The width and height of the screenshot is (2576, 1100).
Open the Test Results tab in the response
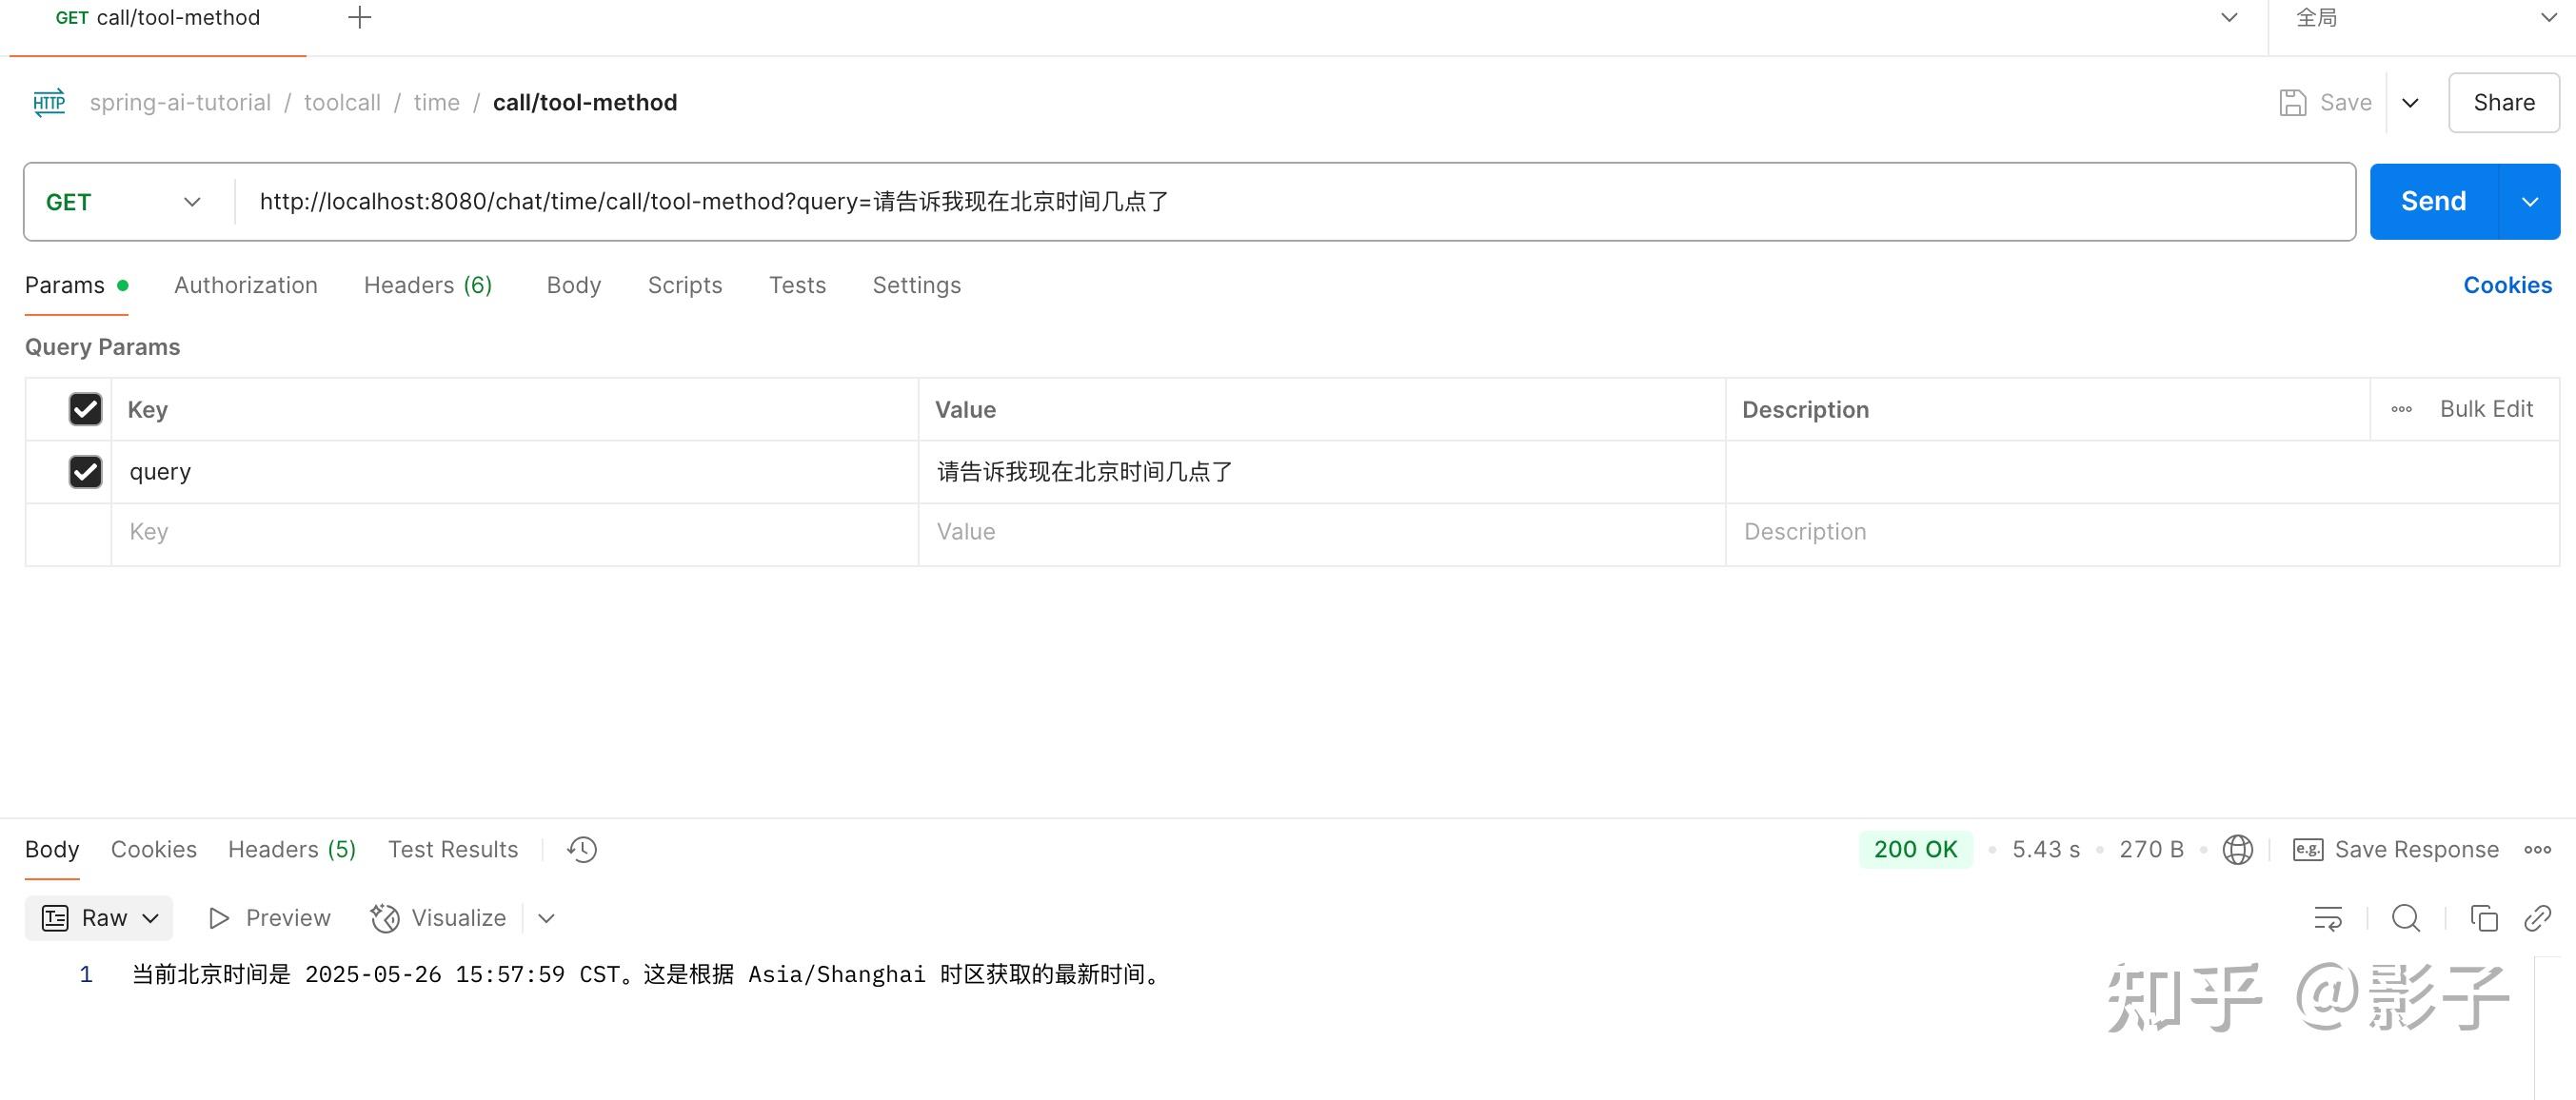point(452,849)
